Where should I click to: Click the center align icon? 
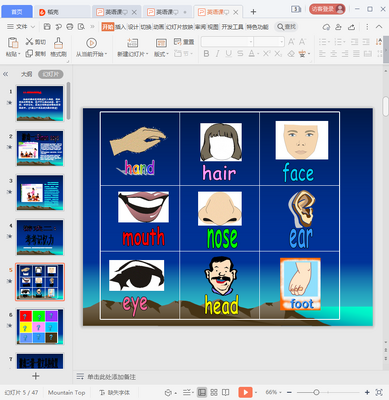tap(334, 53)
